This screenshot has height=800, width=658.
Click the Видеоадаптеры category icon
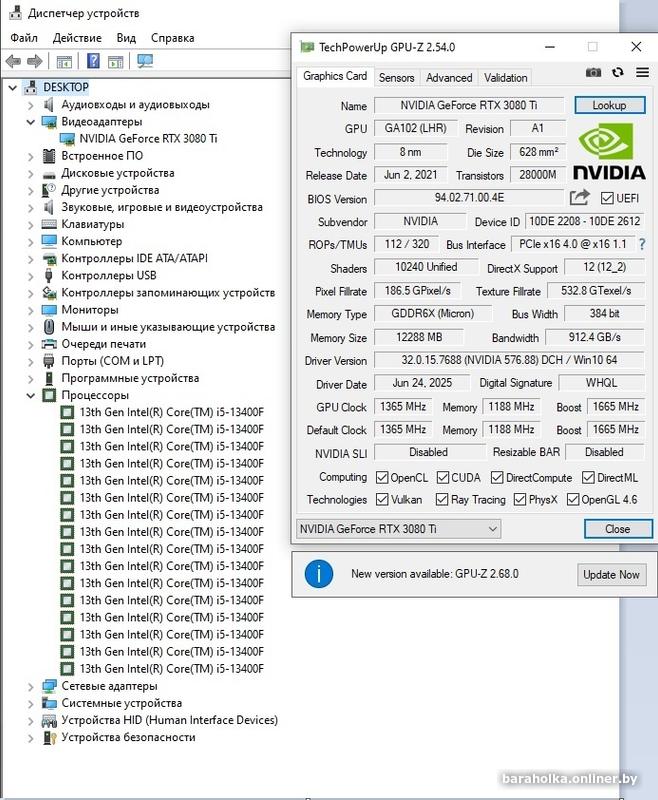(x=49, y=122)
